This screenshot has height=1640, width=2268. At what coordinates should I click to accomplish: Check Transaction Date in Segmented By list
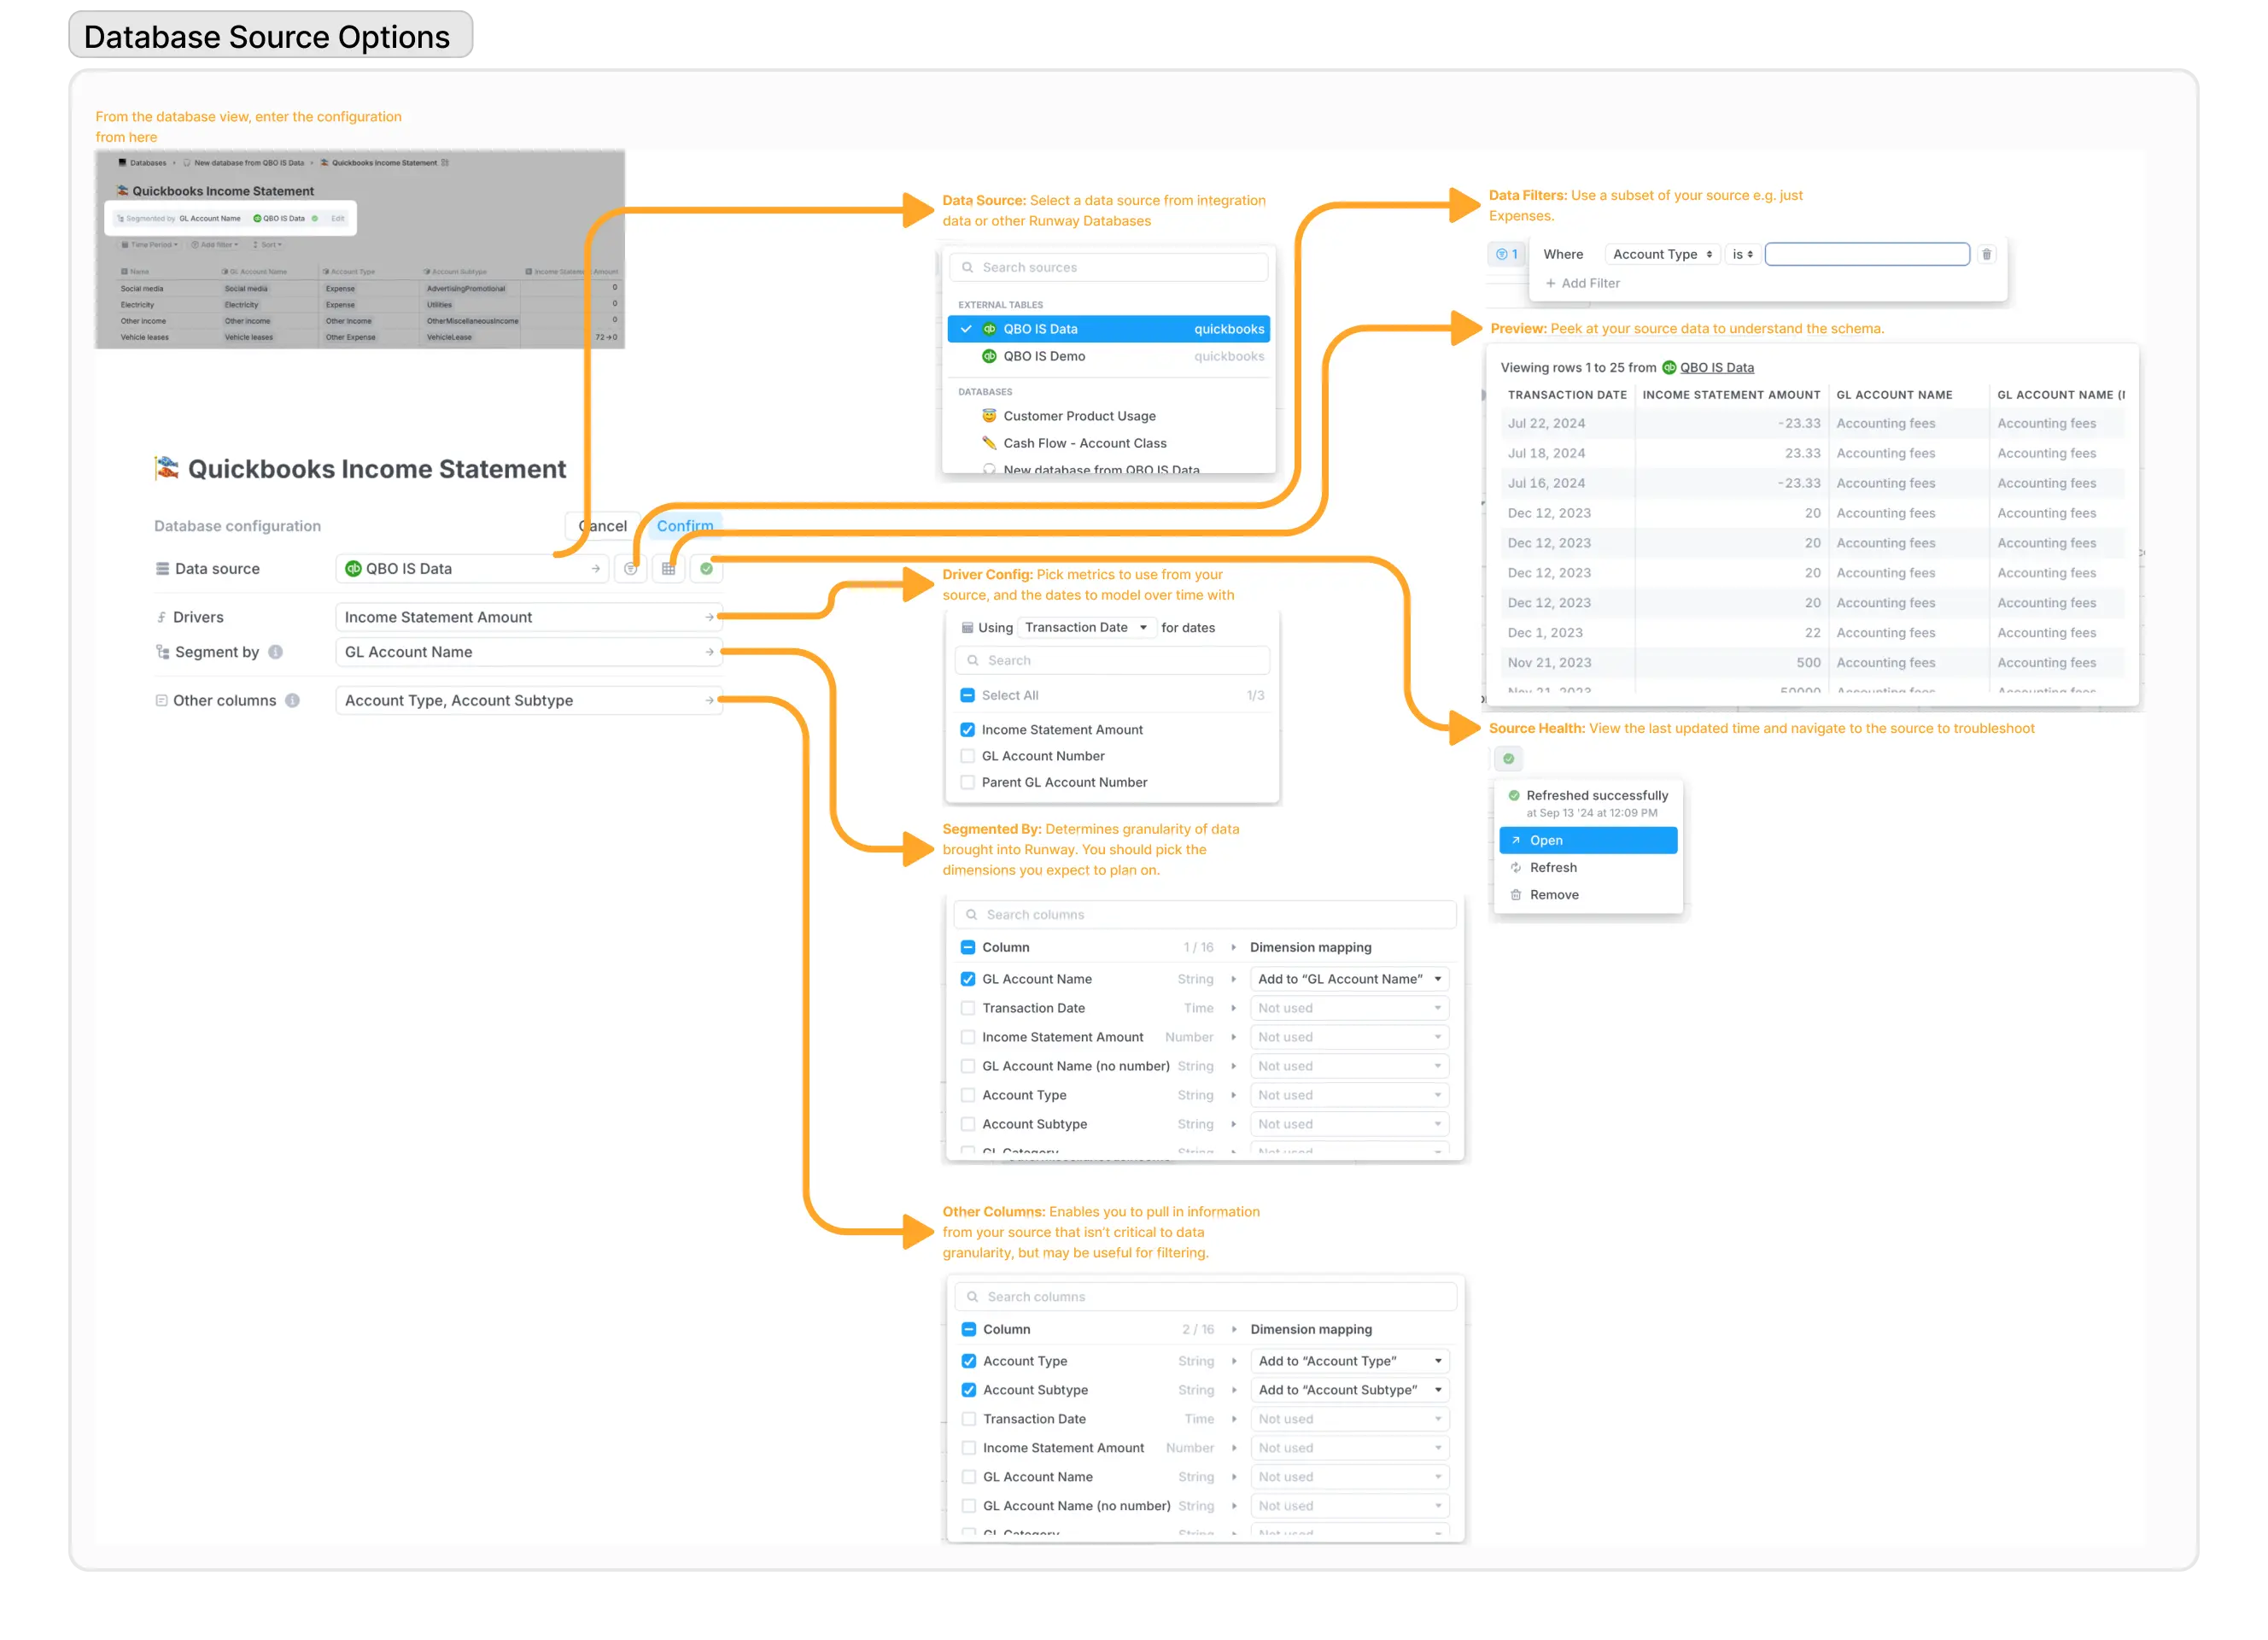coord(968,1008)
